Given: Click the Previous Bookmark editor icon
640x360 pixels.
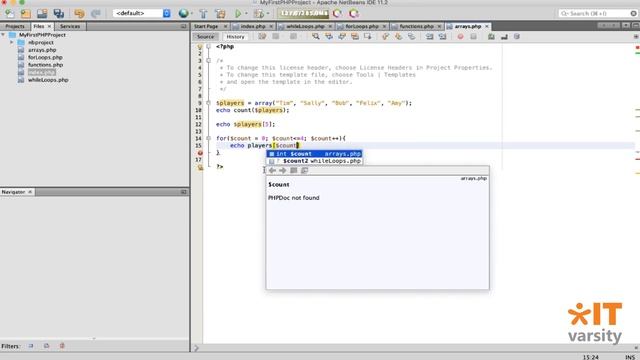Looking at the screenshot, I should pos(385,37).
